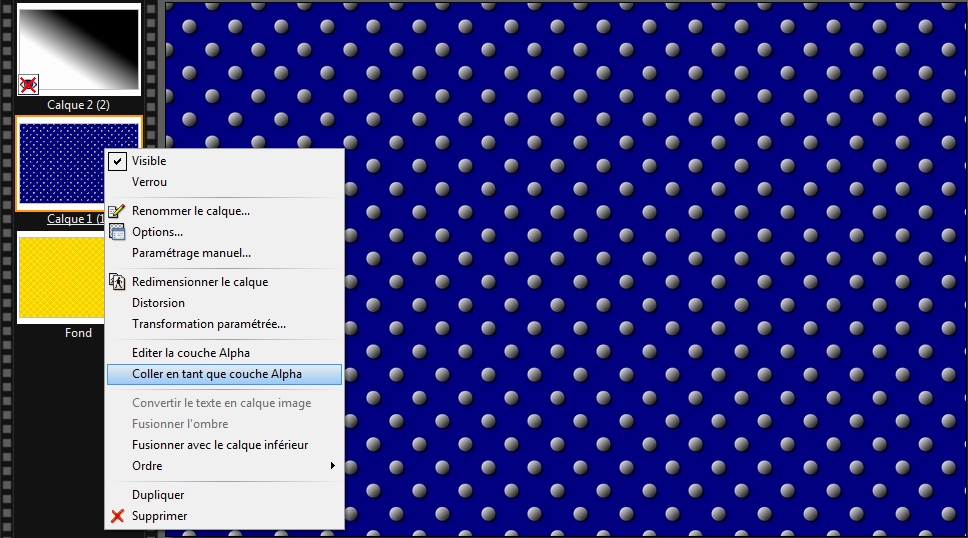
Task: Select the yellow Fond layer thumbnail
Action: point(60,277)
